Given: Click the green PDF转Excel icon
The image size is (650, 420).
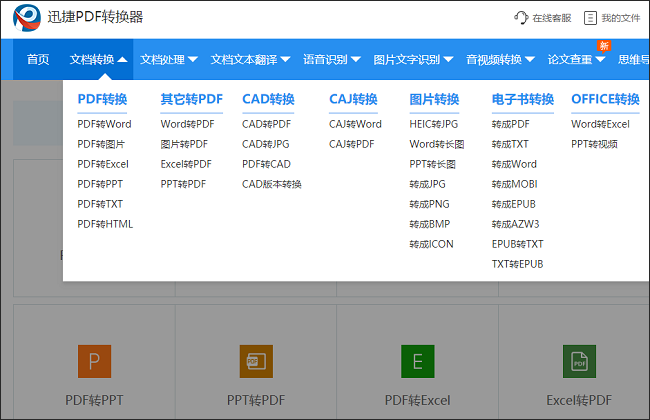Looking at the screenshot, I should 417,360.
